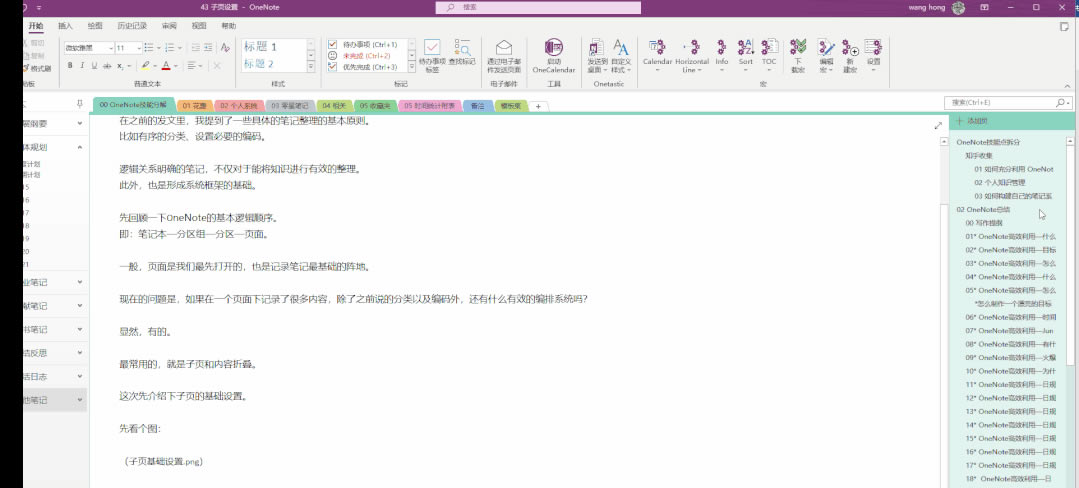Open Onetastic 设置 settings
The width and height of the screenshot is (1079, 488).
pyautogui.click(x=873, y=56)
